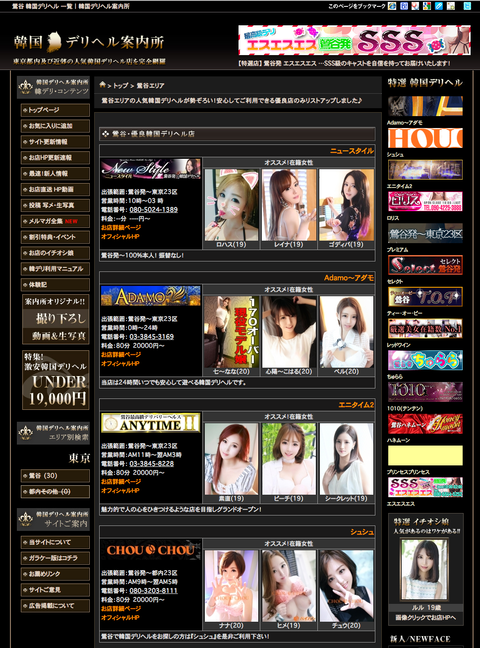
Task: Open オフィシャルHP for ニュースタイル
Action: pos(120,237)
